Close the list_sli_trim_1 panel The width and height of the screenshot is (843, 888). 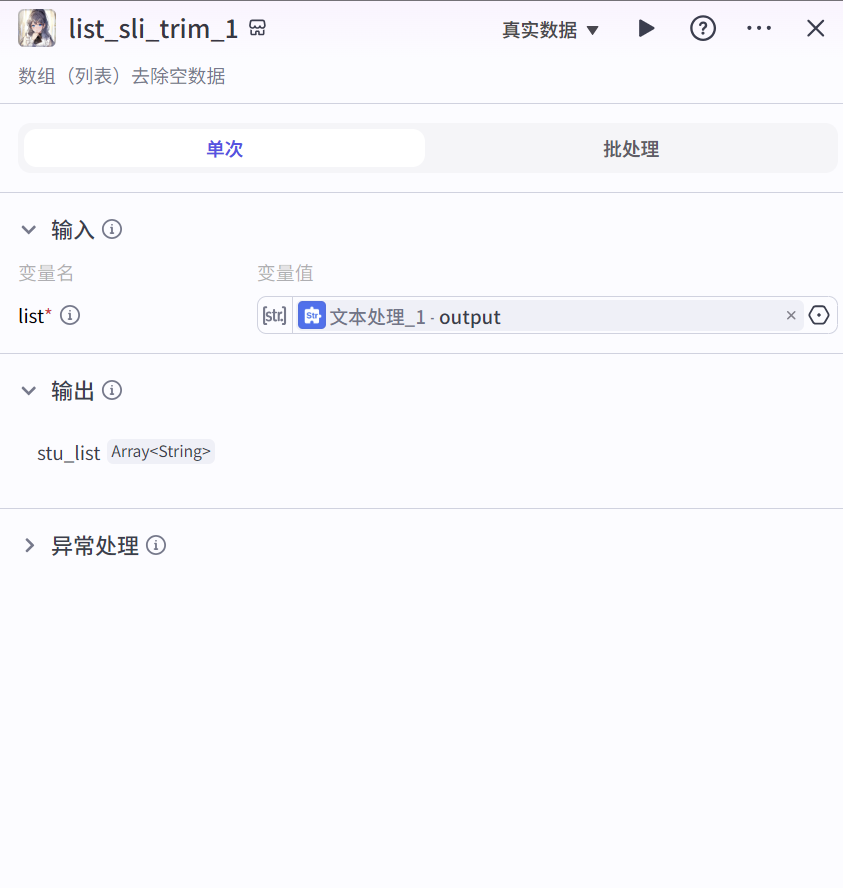pyautogui.click(x=815, y=28)
